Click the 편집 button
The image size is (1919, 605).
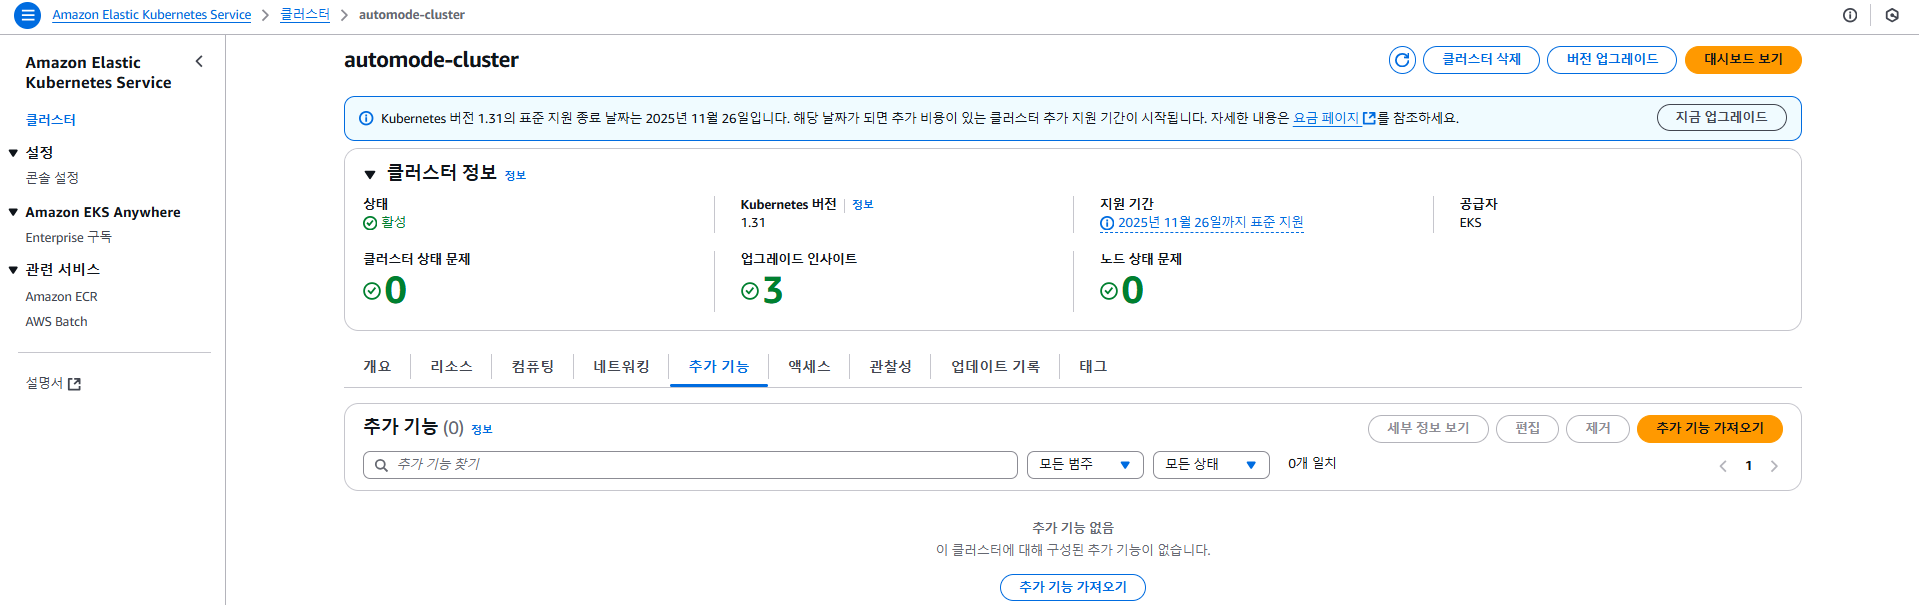(1527, 429)
